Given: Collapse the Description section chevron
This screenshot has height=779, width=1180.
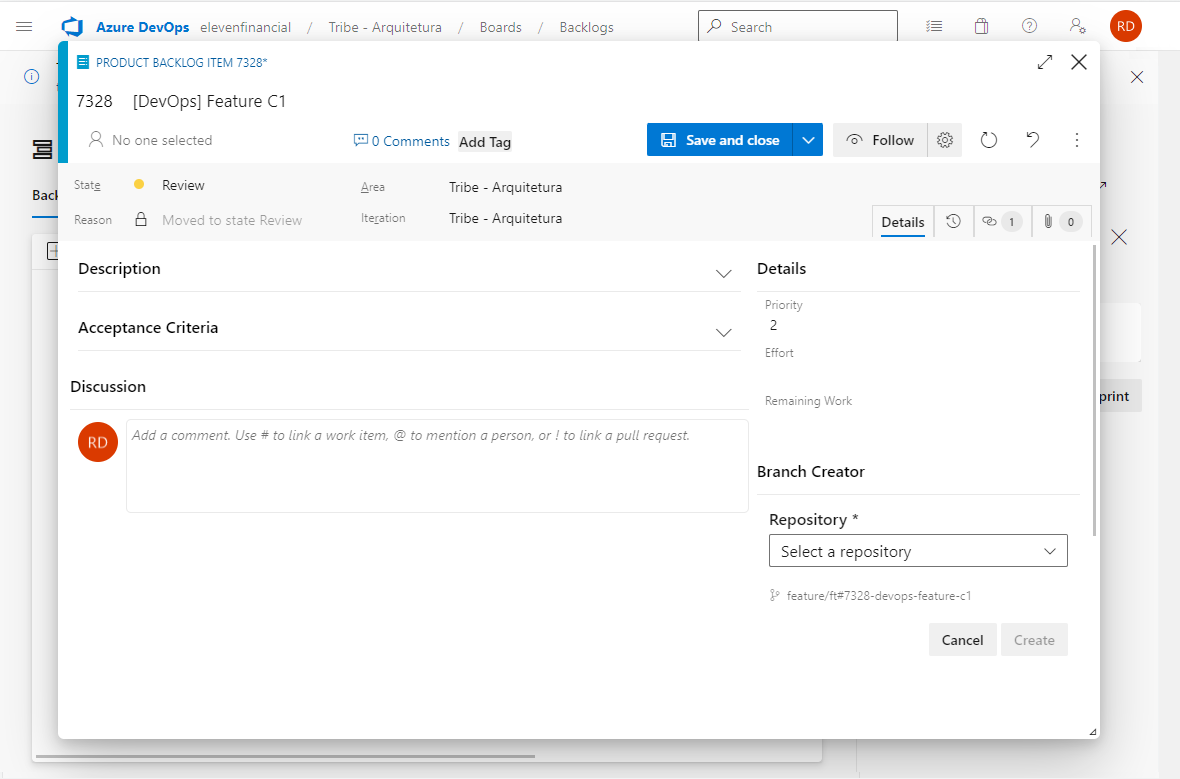Looking at the screenshot, I should click(x=723, y=274).
